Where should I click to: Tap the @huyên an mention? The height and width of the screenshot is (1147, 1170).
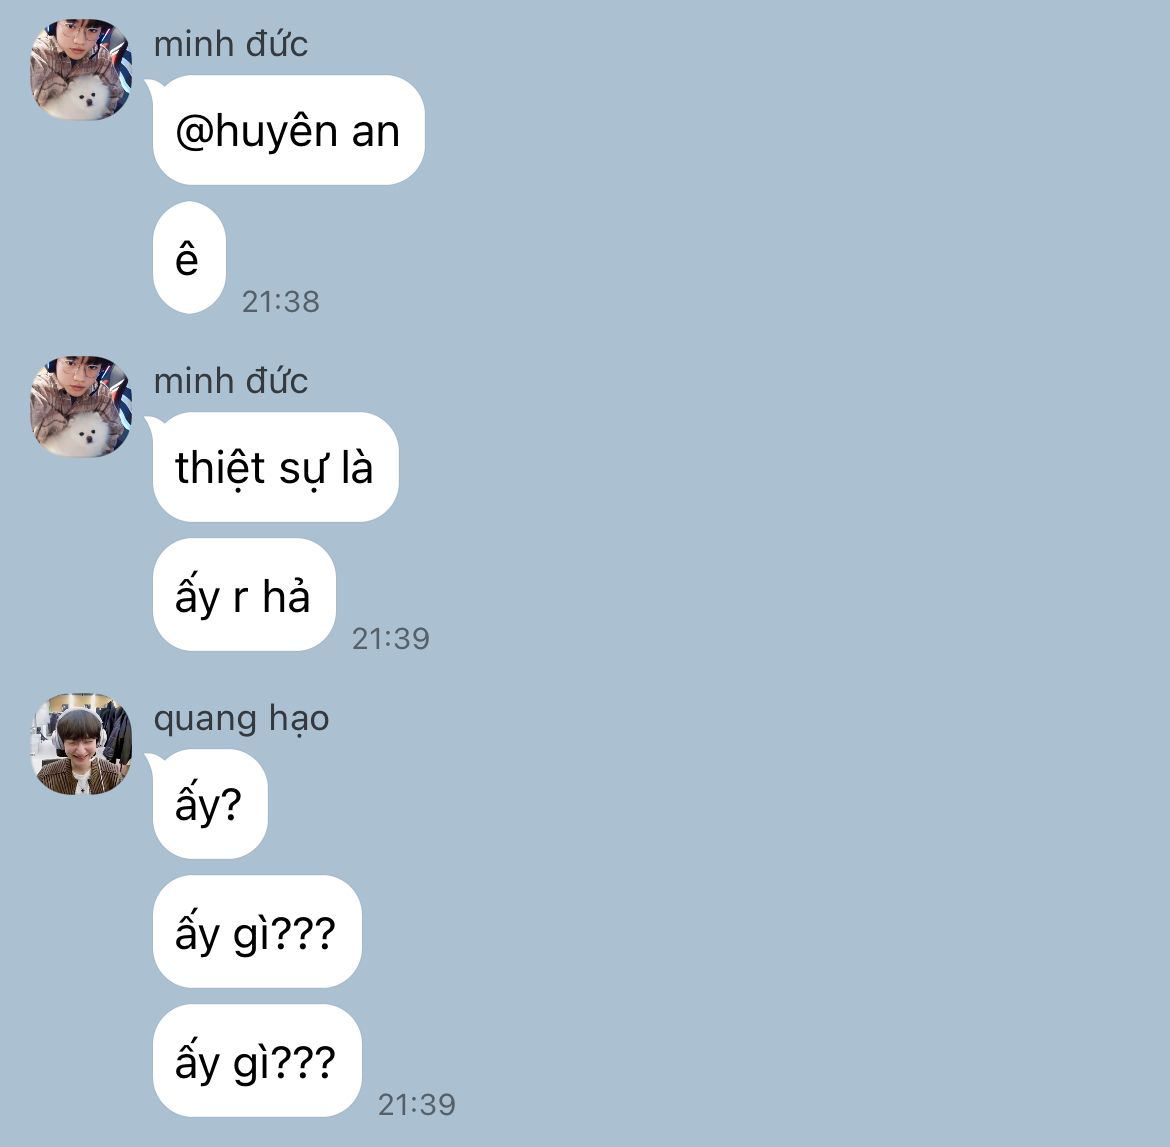pos(288,131)
